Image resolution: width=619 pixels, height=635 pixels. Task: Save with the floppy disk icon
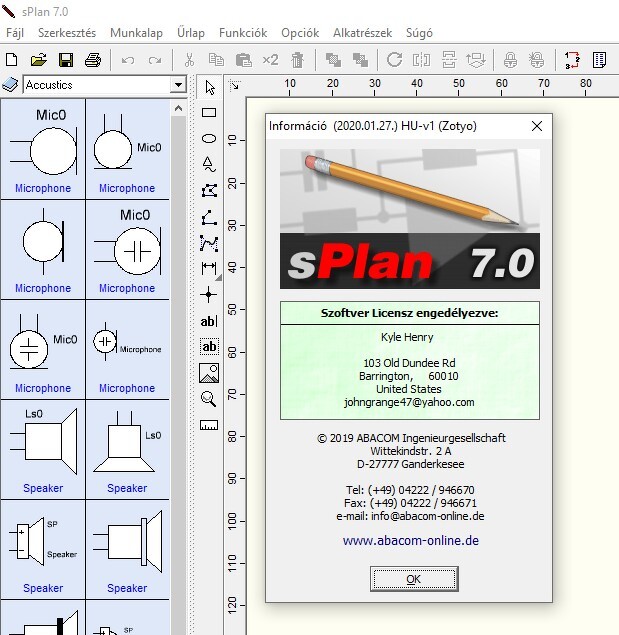click(x=66, y=60)
